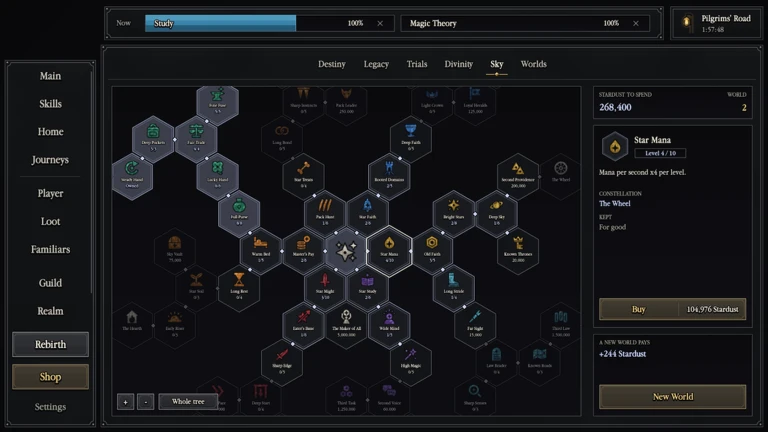This screenshot has width=768, height=432.
Task: Start a New World
Action: tap(672, 396)
